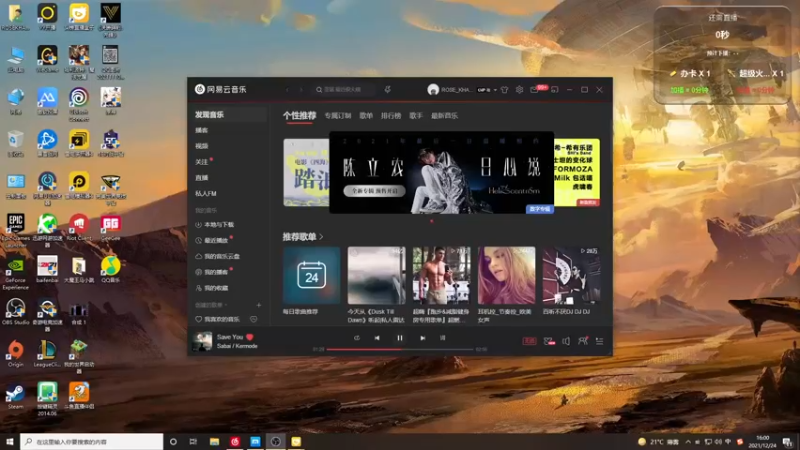The height and width of the screenshot is (450, 800).
Task: Open the Dusk Till Dawn playlist cover
Action: point(377,276)
